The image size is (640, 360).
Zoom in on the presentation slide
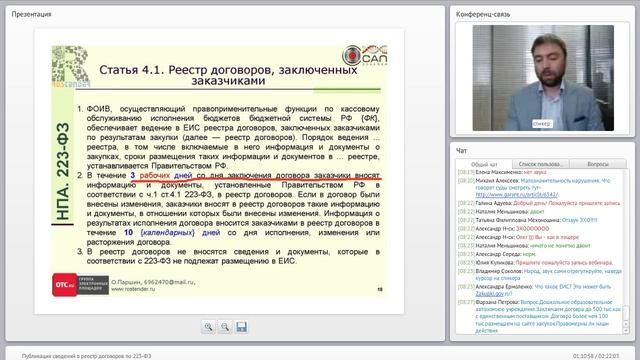point(208,327)
